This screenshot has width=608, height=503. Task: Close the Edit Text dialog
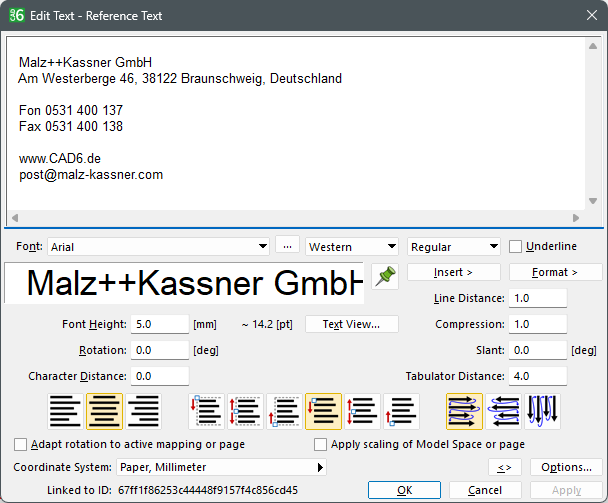pyautogui.click(x=592, y=16)
